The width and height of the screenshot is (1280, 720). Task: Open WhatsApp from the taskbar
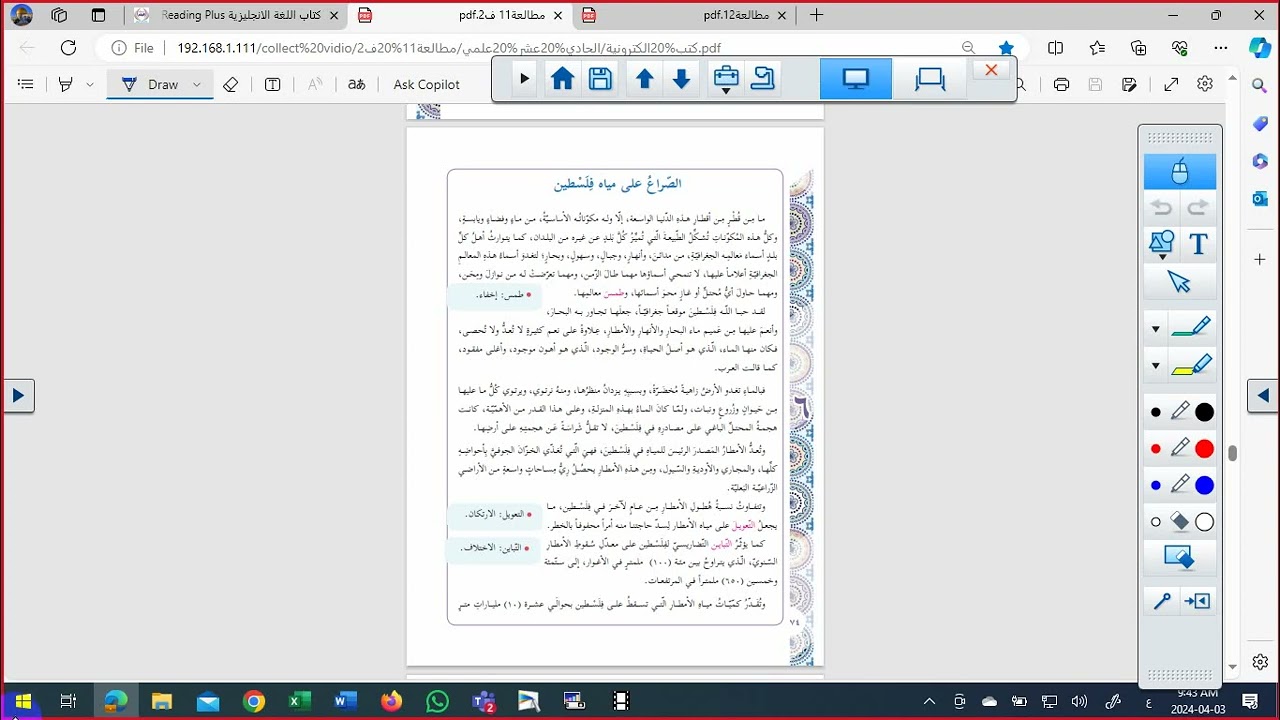437,701
